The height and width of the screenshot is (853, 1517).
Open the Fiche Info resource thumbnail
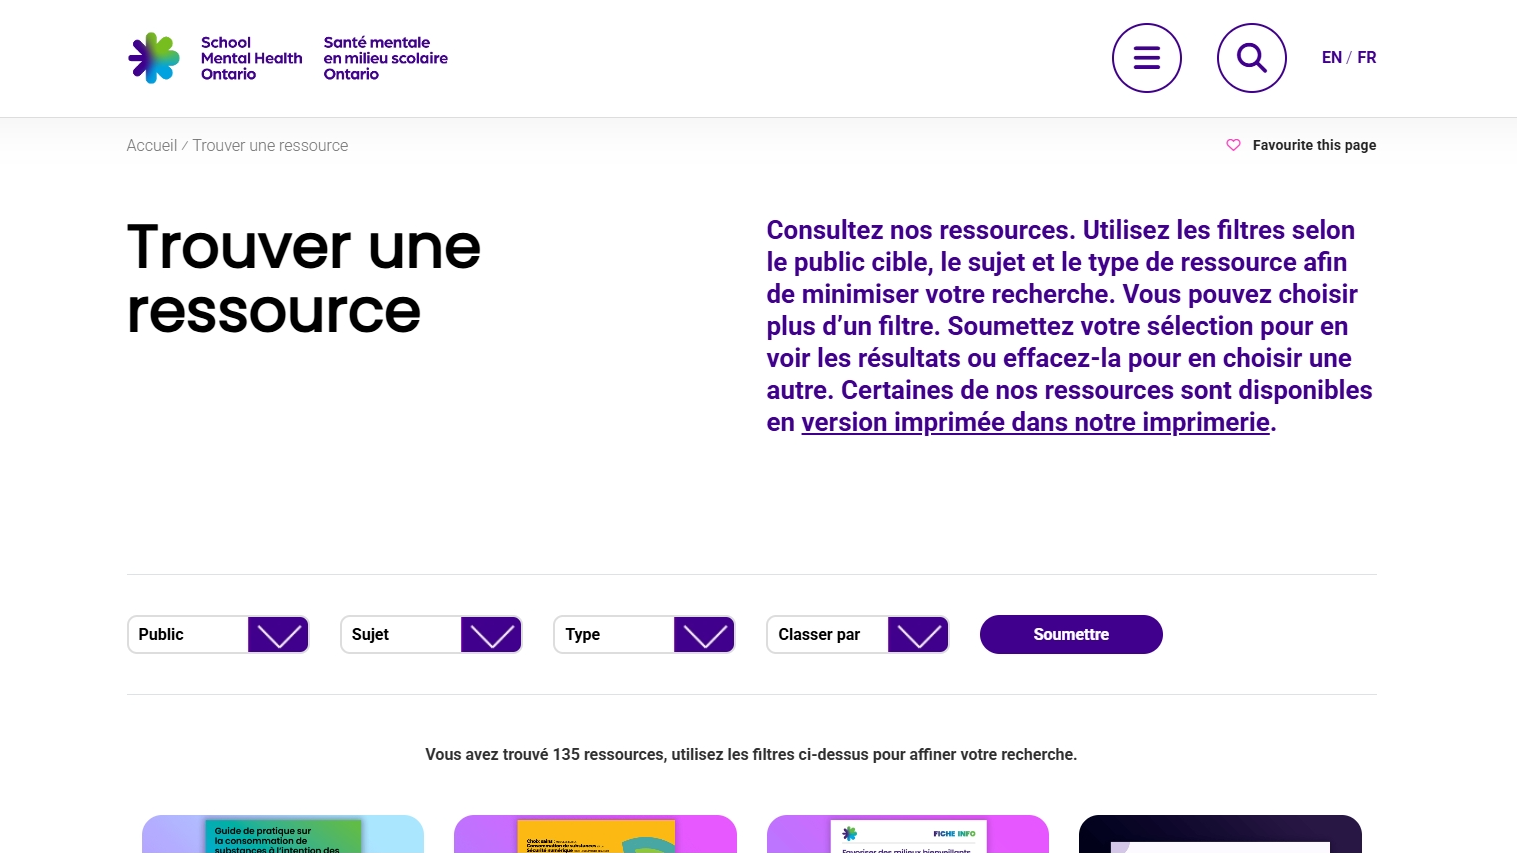click(x=907, y=835)
